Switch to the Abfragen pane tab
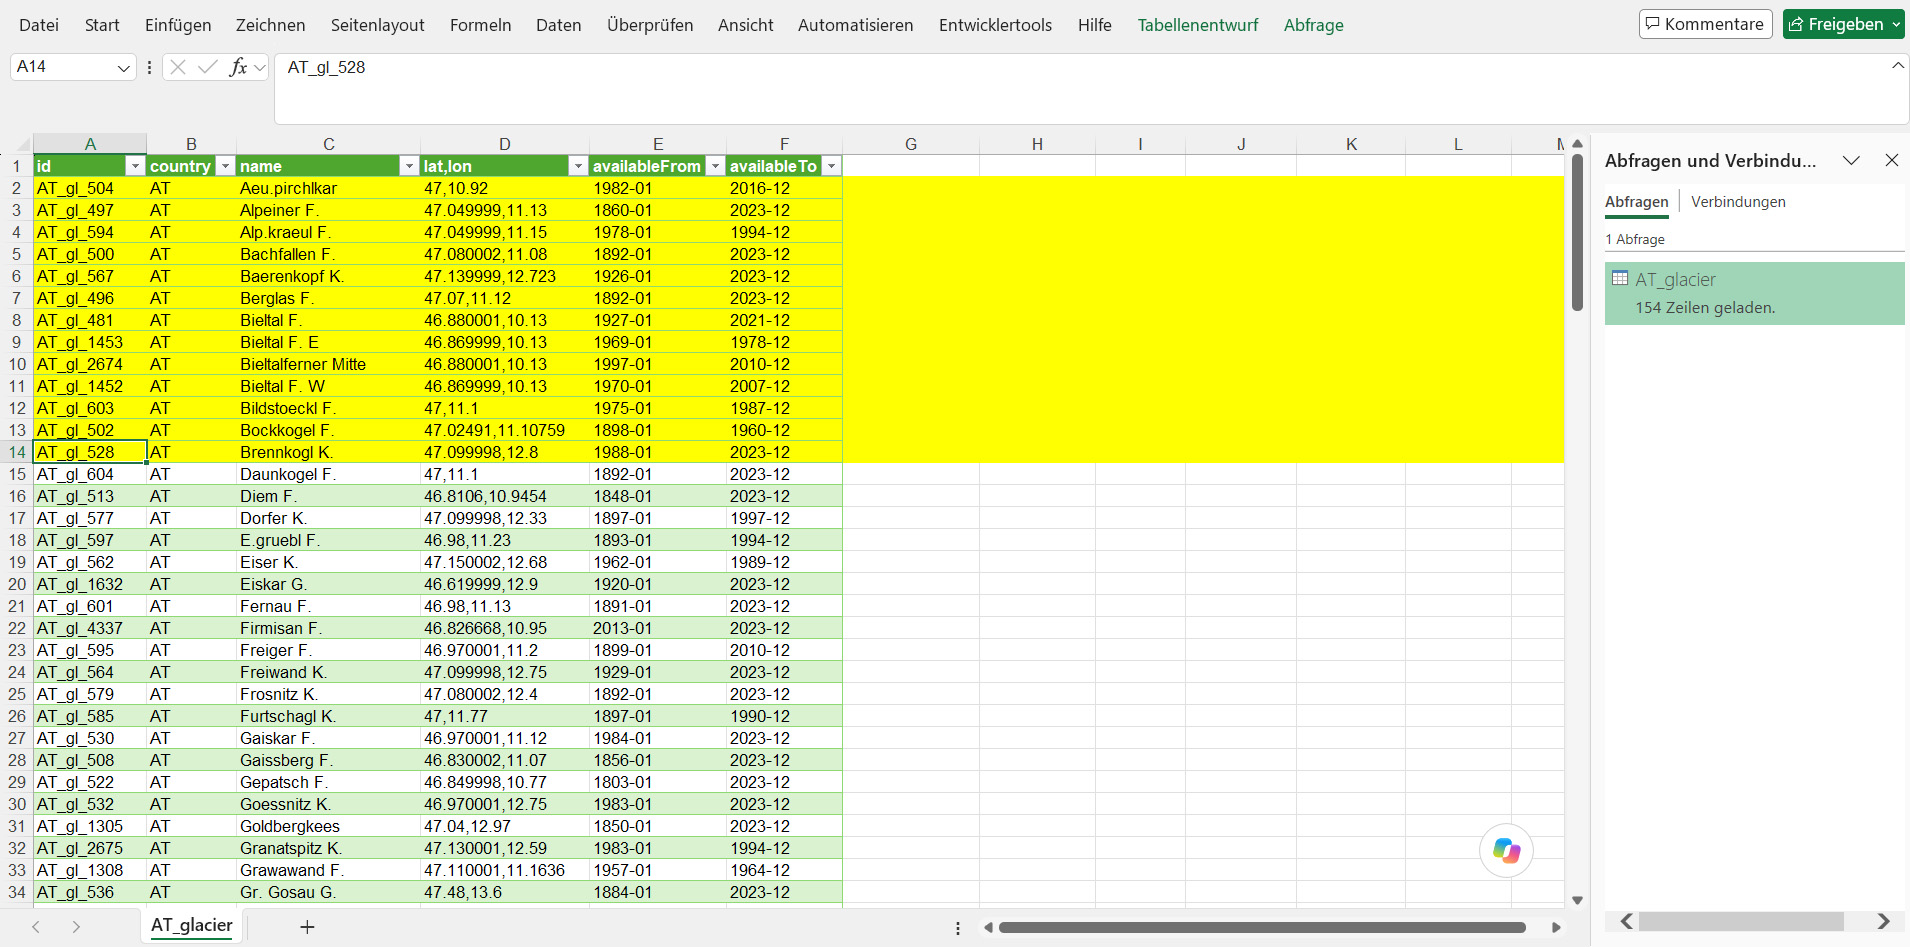 point(1637,202)
